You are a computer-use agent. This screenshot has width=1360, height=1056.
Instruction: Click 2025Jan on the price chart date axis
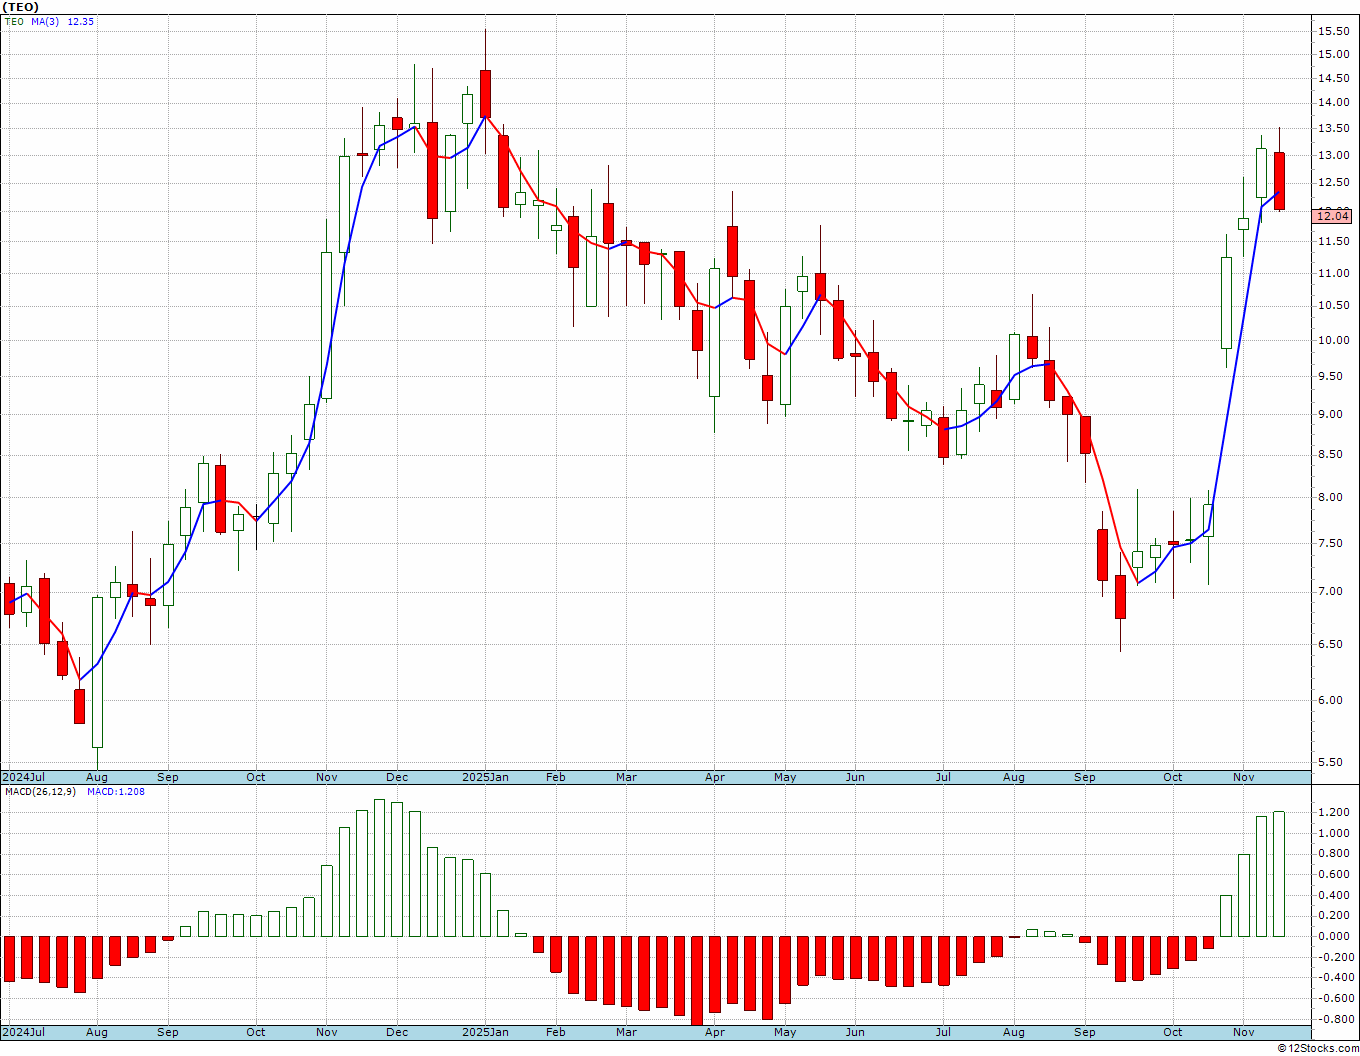tap(485, 777)
